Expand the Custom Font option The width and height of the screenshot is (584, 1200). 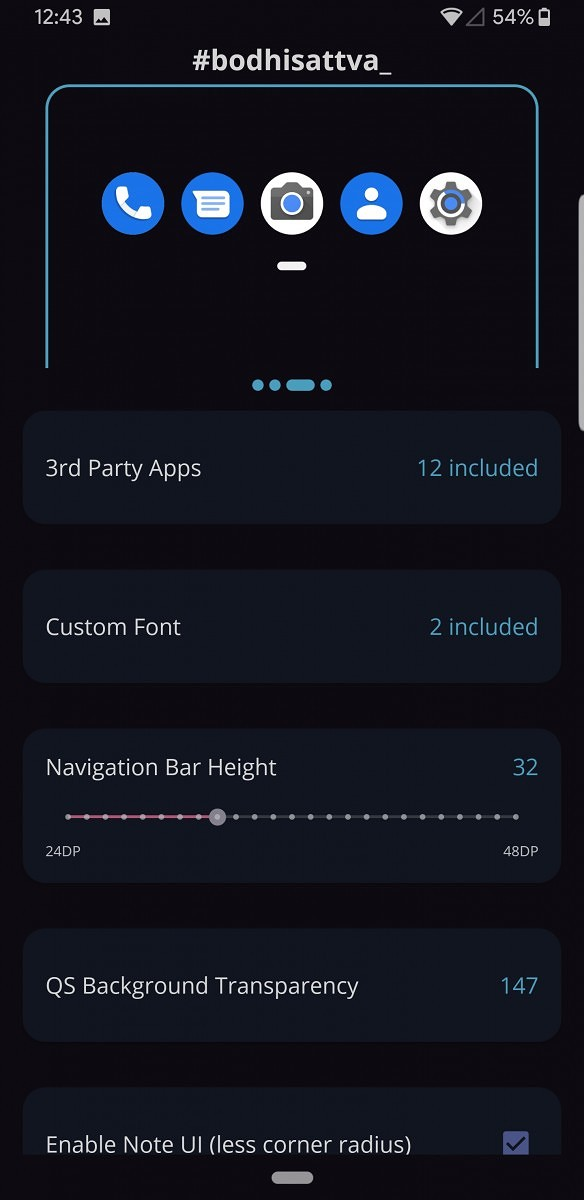292,627
